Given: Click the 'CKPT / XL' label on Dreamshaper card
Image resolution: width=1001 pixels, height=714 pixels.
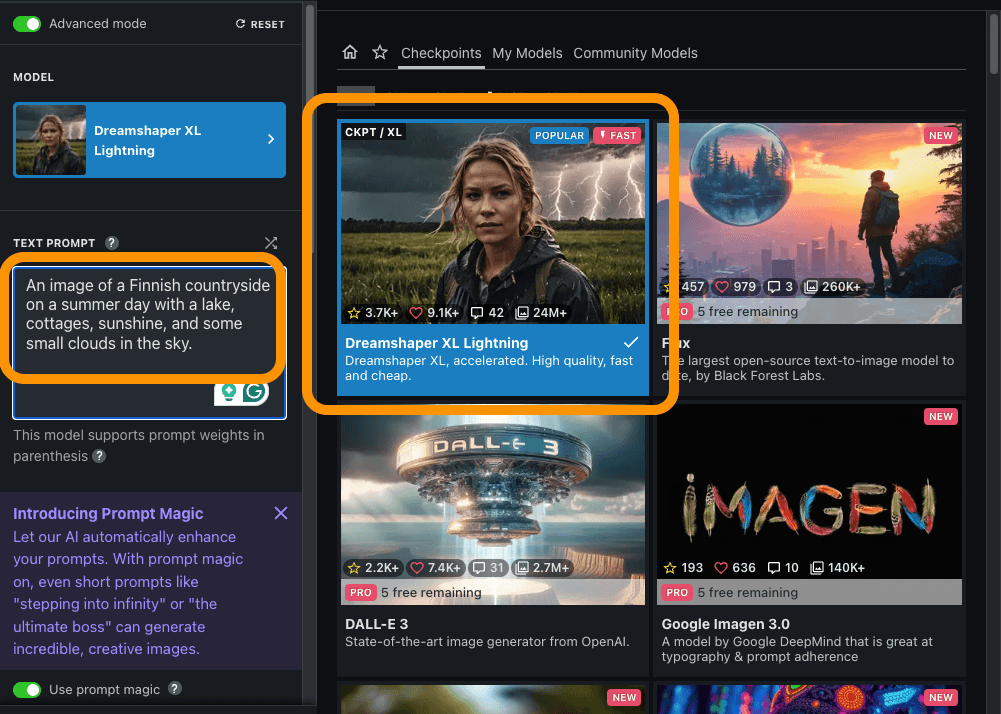Looking at the screenshot, I should (x=373, y=132).
